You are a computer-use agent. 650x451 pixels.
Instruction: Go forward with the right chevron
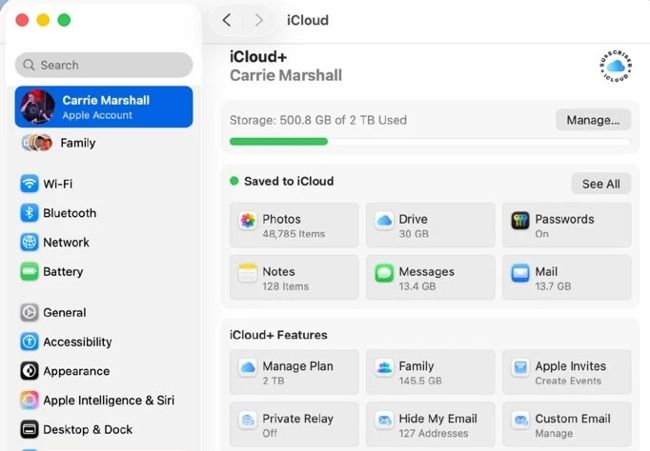259,20
